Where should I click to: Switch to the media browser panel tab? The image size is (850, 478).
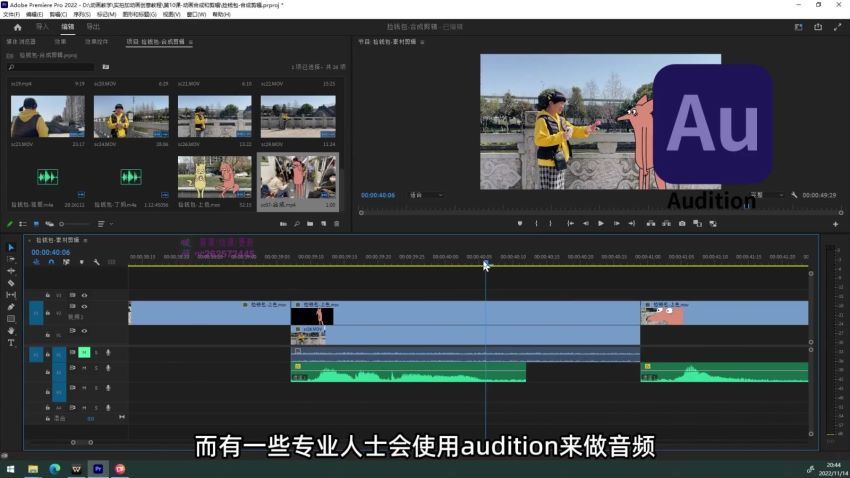(x=21, y=42)
